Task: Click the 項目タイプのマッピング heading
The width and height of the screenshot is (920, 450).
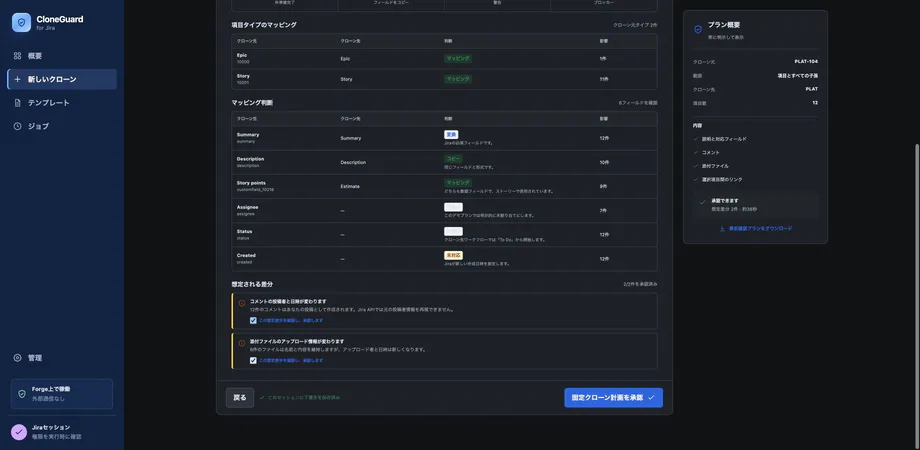Action: pyautogui.click(x=264, y=25)
